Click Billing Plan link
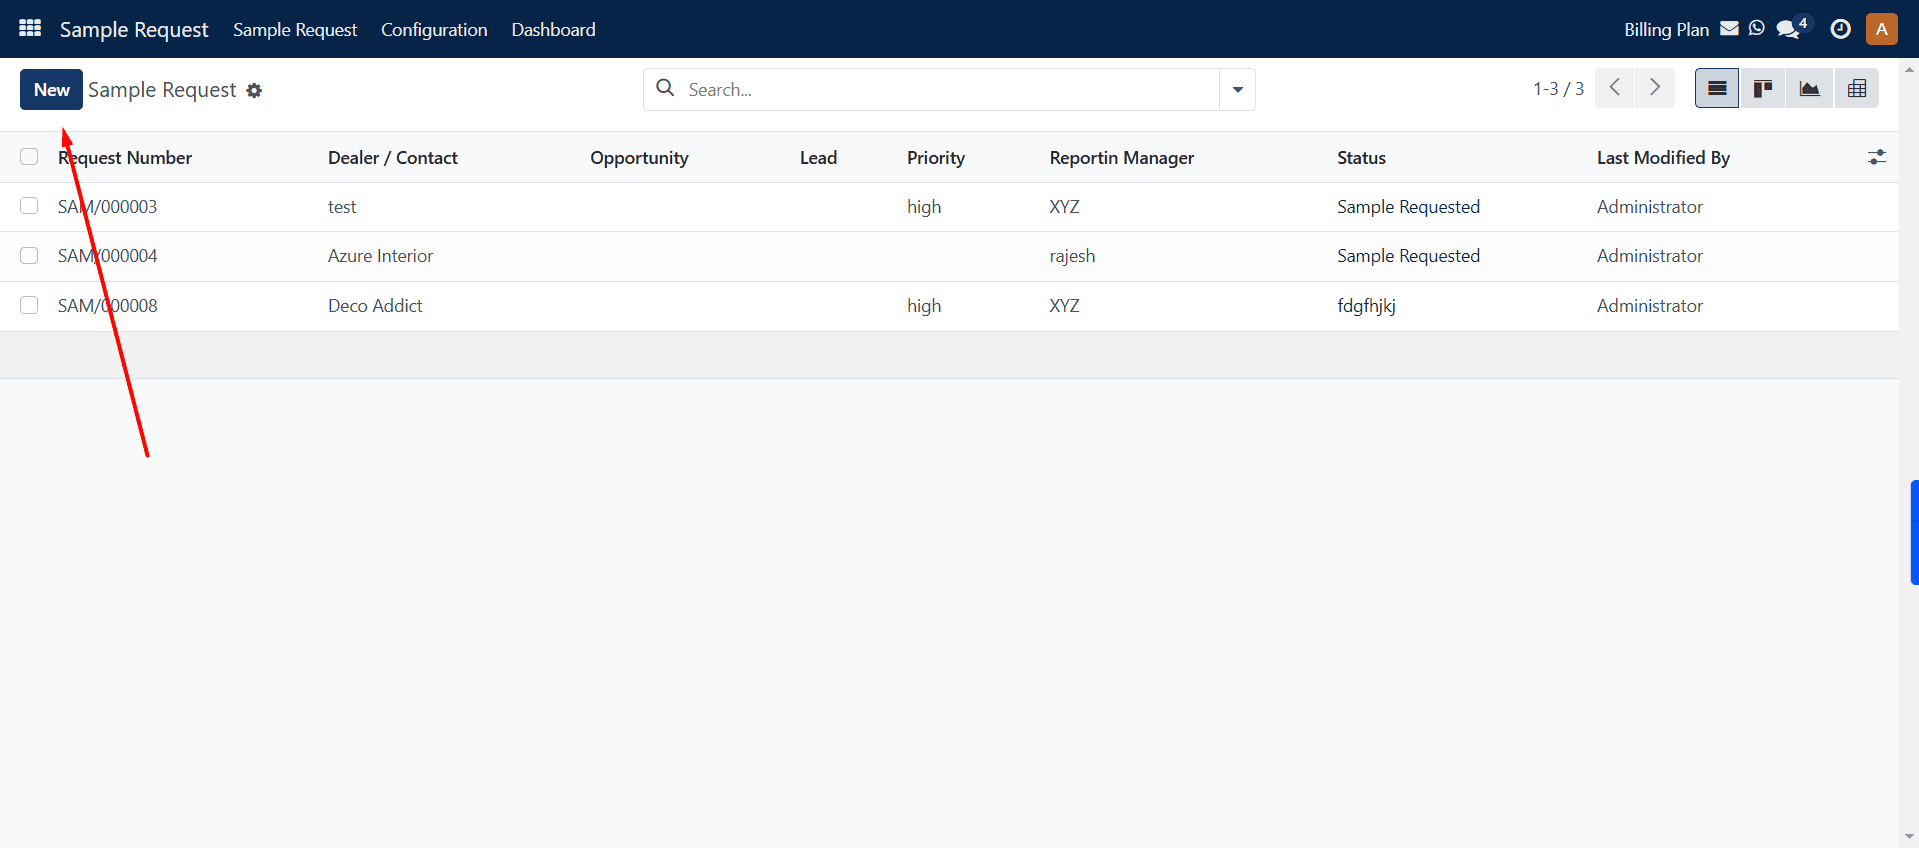Image resolution: width=1919 pixels, height=848 pixels. click(1666, 29)
